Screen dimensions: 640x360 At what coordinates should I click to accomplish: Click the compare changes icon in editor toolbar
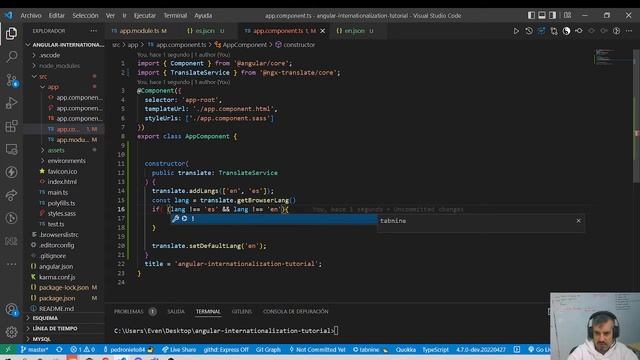pyautogui.click(x=554, y=31)
